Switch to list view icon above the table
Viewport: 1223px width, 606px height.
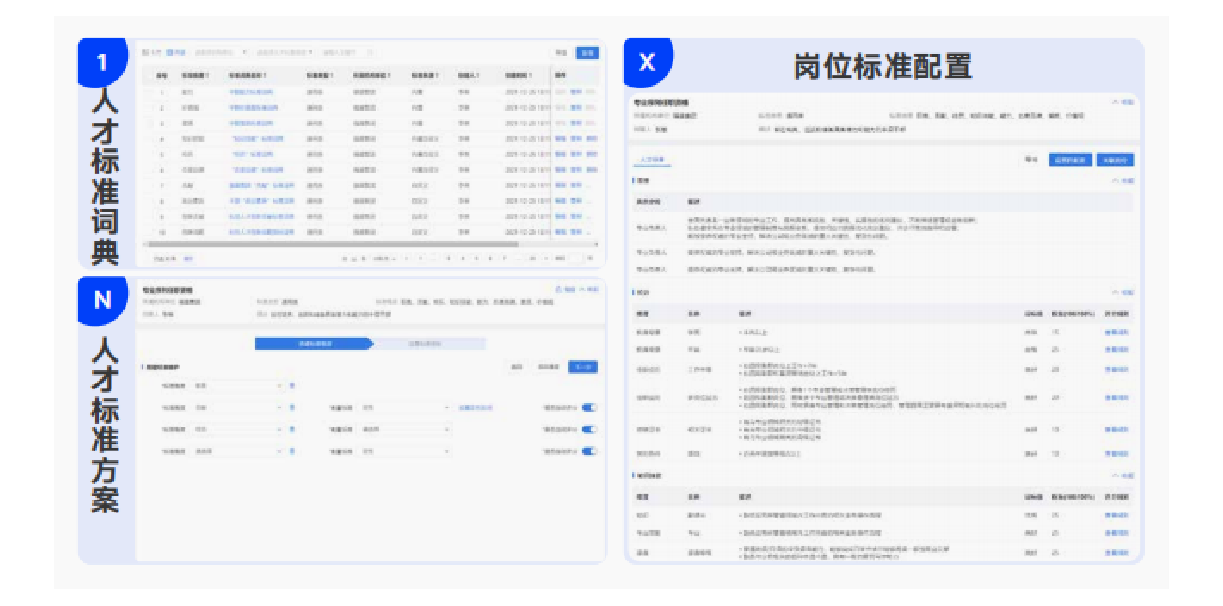[169, 52]
